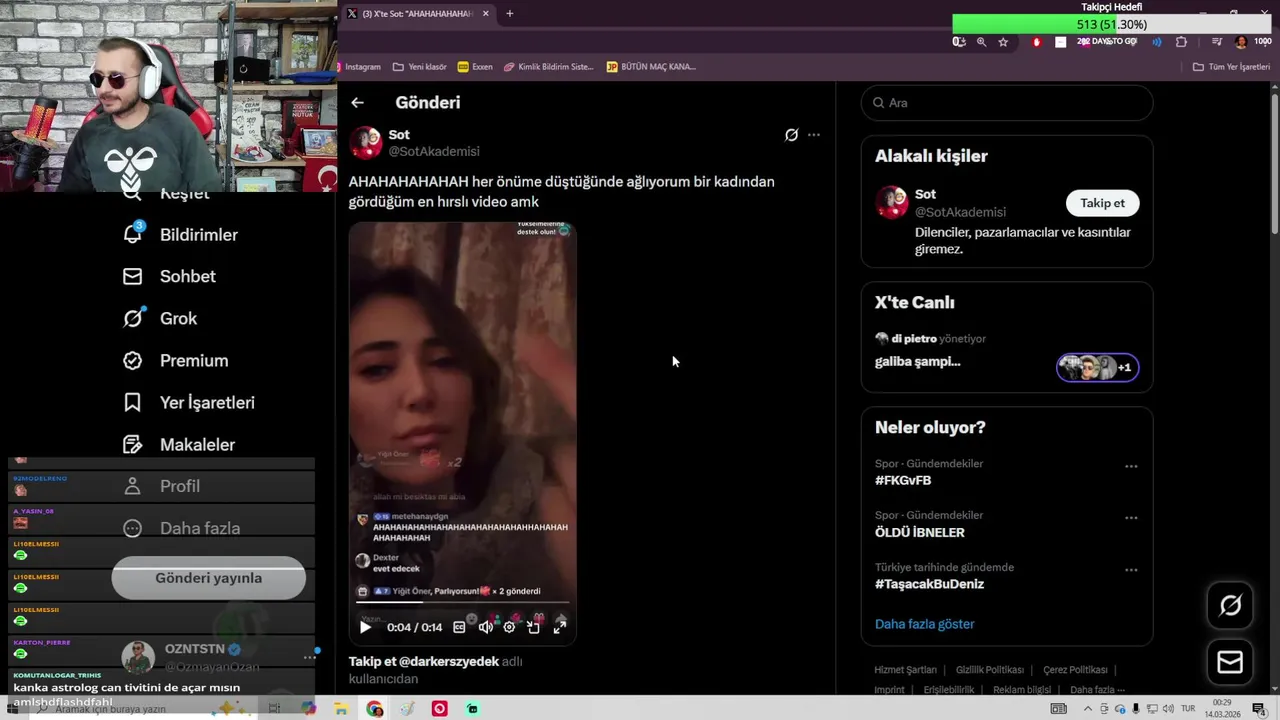1280x720 pixels.
Task: Play the embedded video
Action: (365, 627)
